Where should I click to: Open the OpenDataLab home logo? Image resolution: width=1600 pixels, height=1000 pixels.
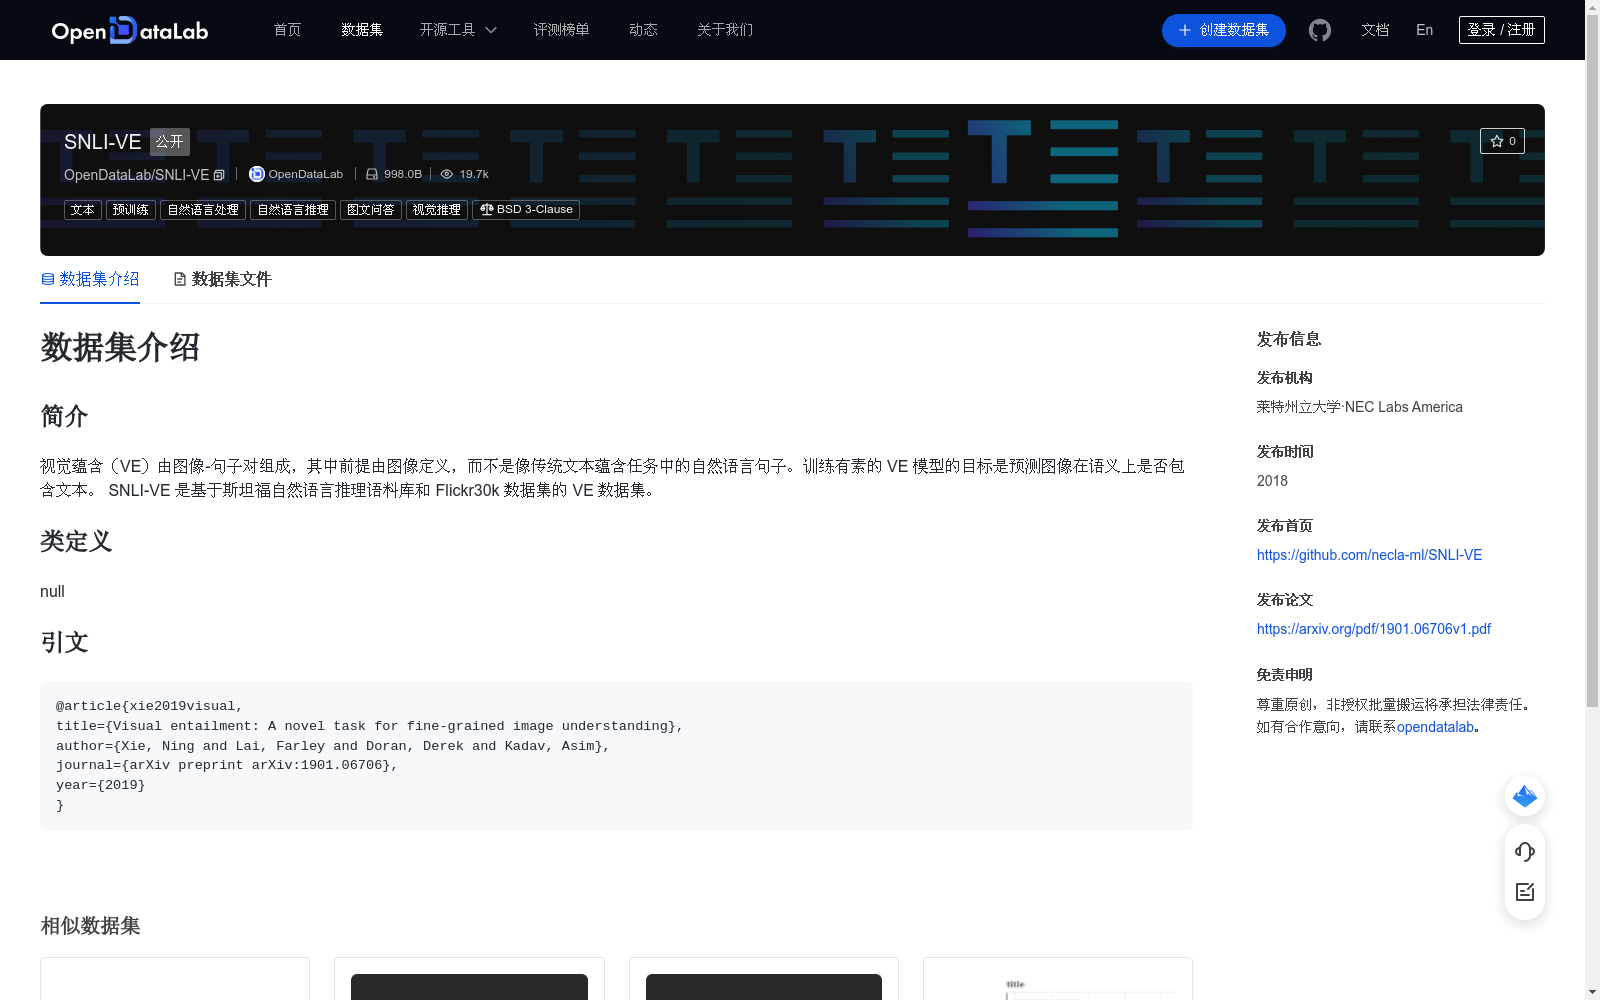(130, 30)
